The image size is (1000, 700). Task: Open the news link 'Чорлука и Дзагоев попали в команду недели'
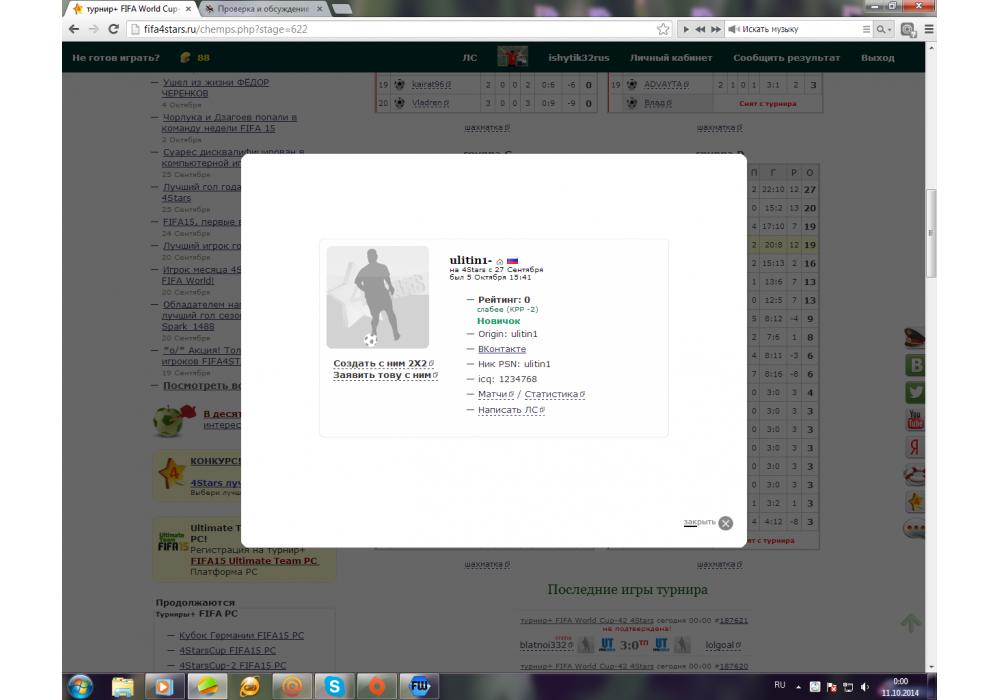[x=228, y=123]
